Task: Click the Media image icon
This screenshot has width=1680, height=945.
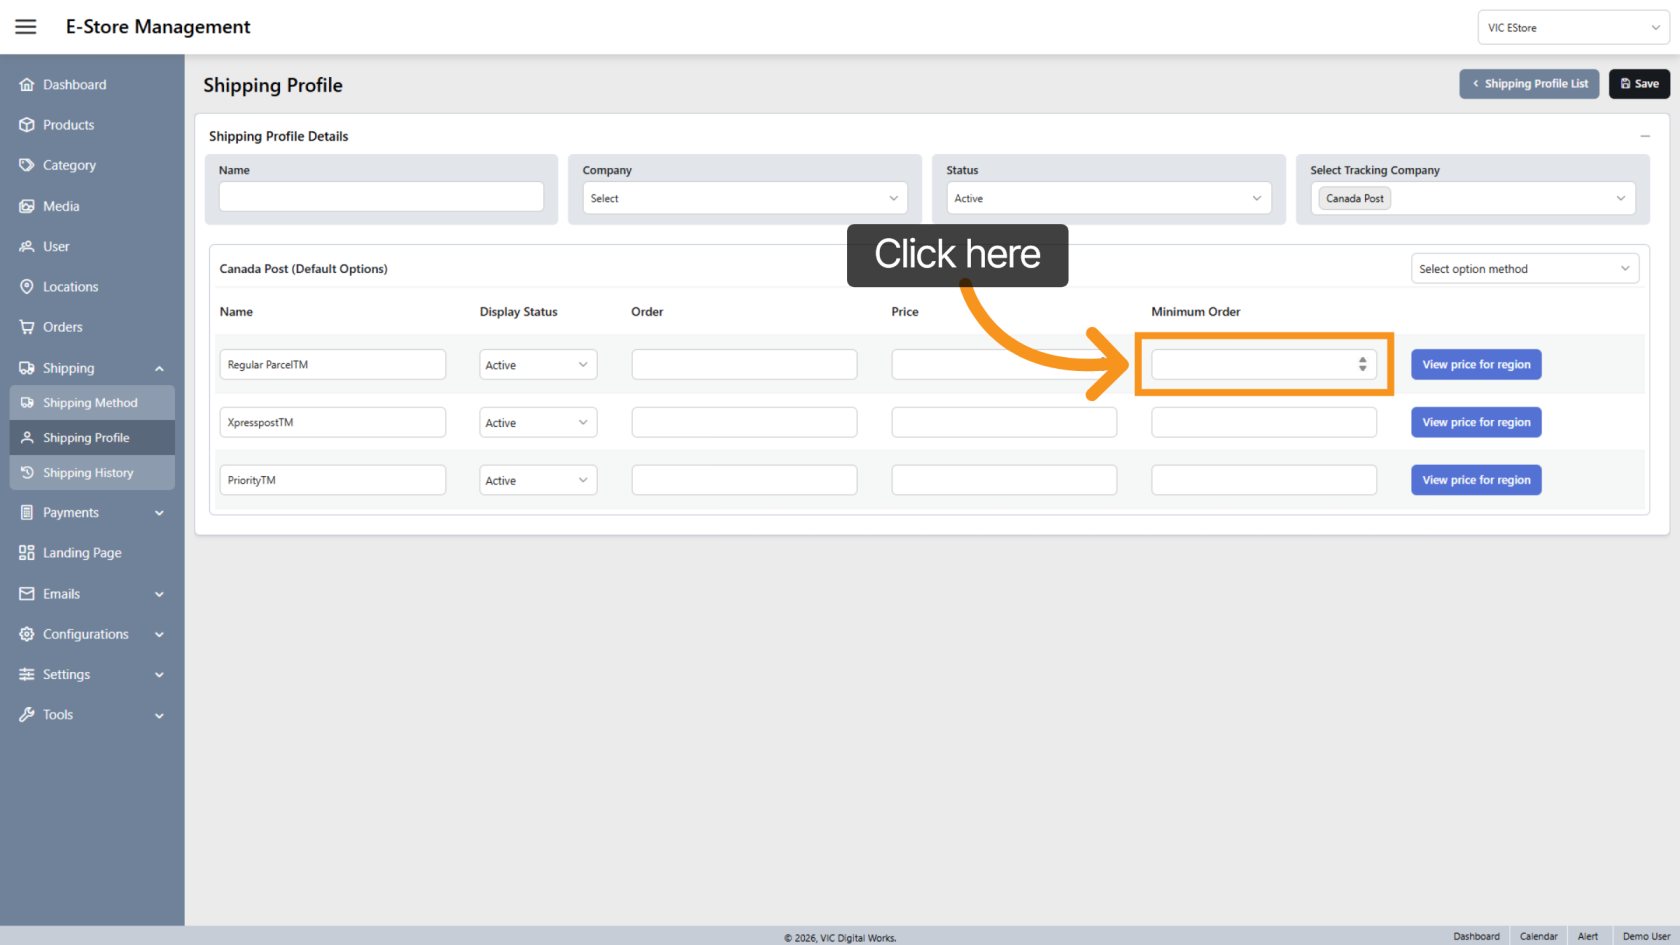Action: (27, 206)
